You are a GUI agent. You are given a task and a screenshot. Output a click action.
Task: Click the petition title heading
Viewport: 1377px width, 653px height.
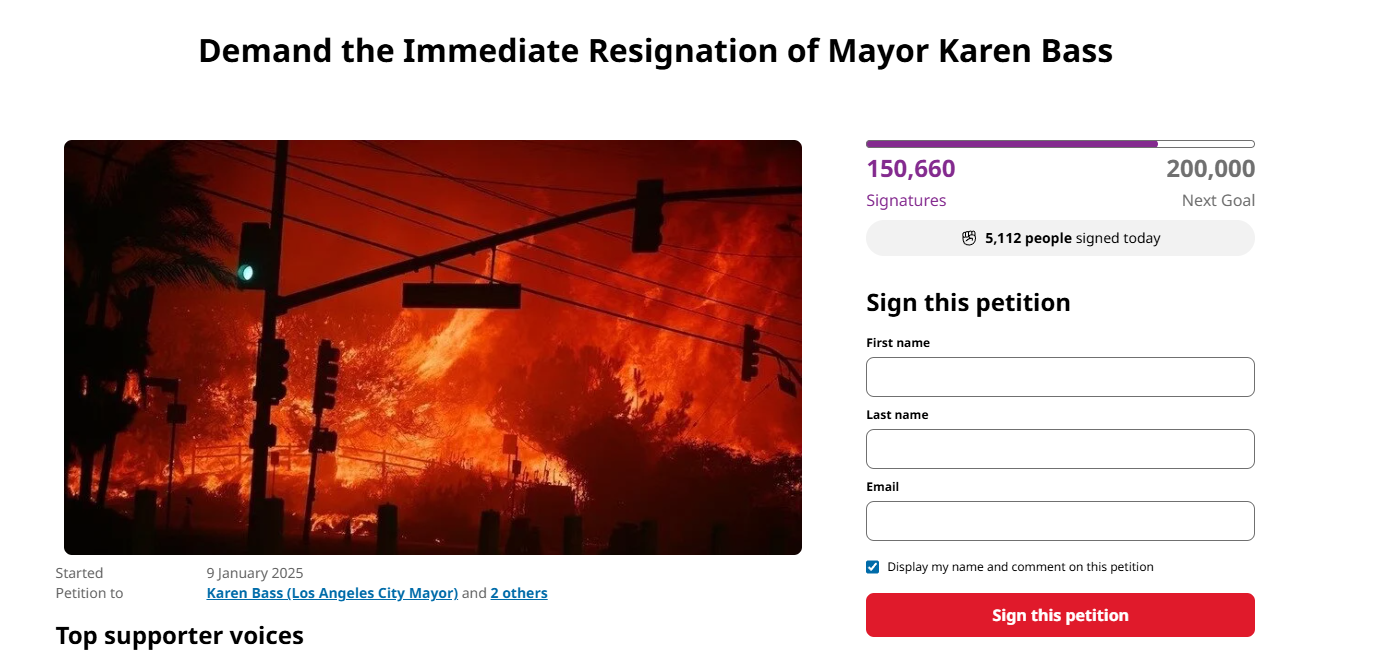pyautogui.click(x=655, y=50)
